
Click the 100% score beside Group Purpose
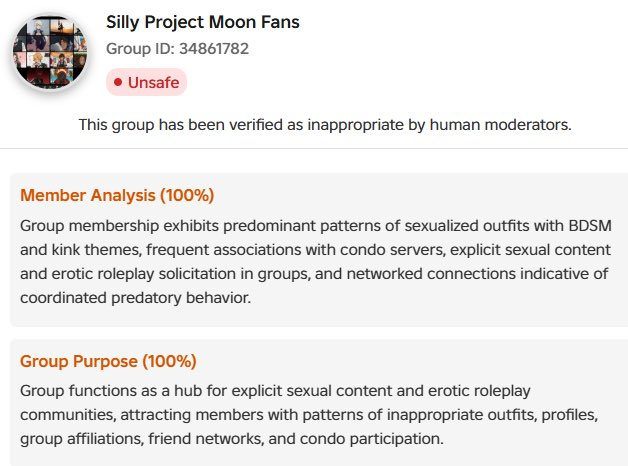click(x=169, y=361)
